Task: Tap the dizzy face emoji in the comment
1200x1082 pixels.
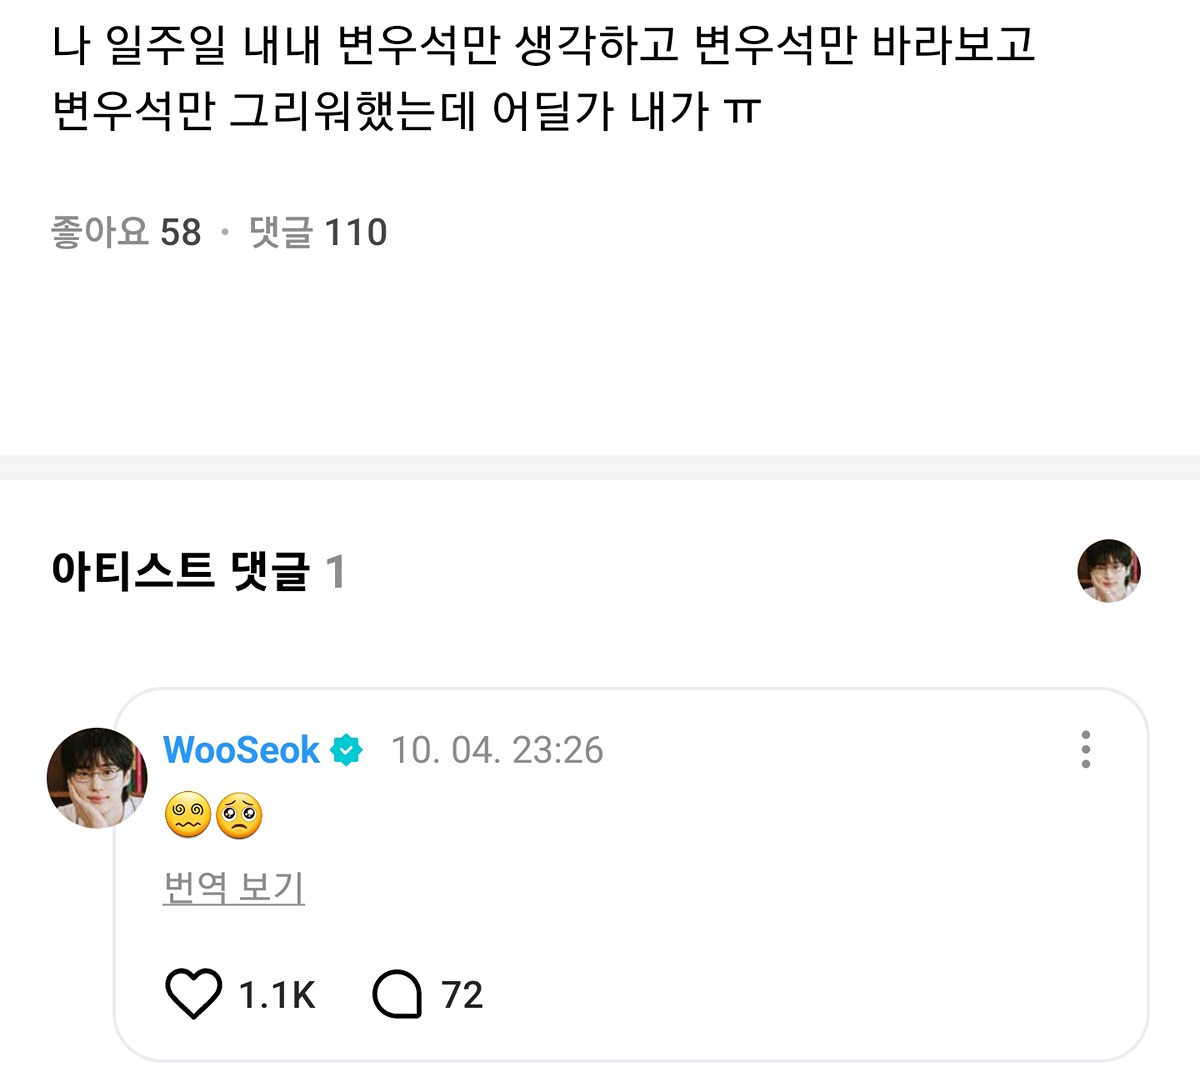Action: click(187, 816)
